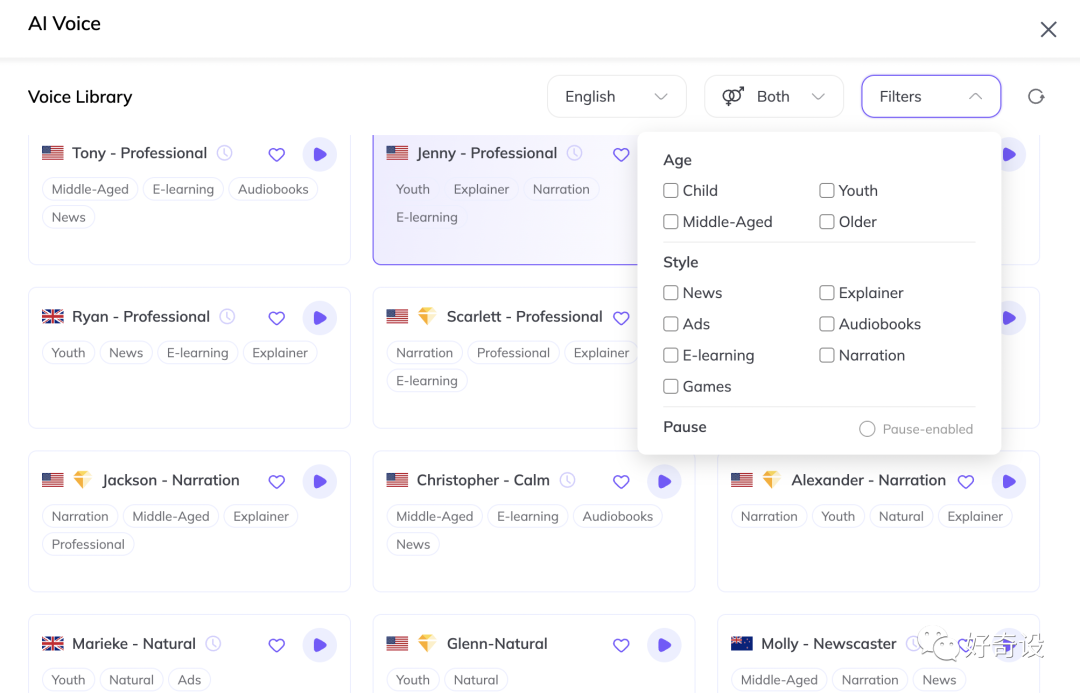Favorite the Scarlett - Professional voice
This screenshot has width=1080, height=693.
point(621,318)
